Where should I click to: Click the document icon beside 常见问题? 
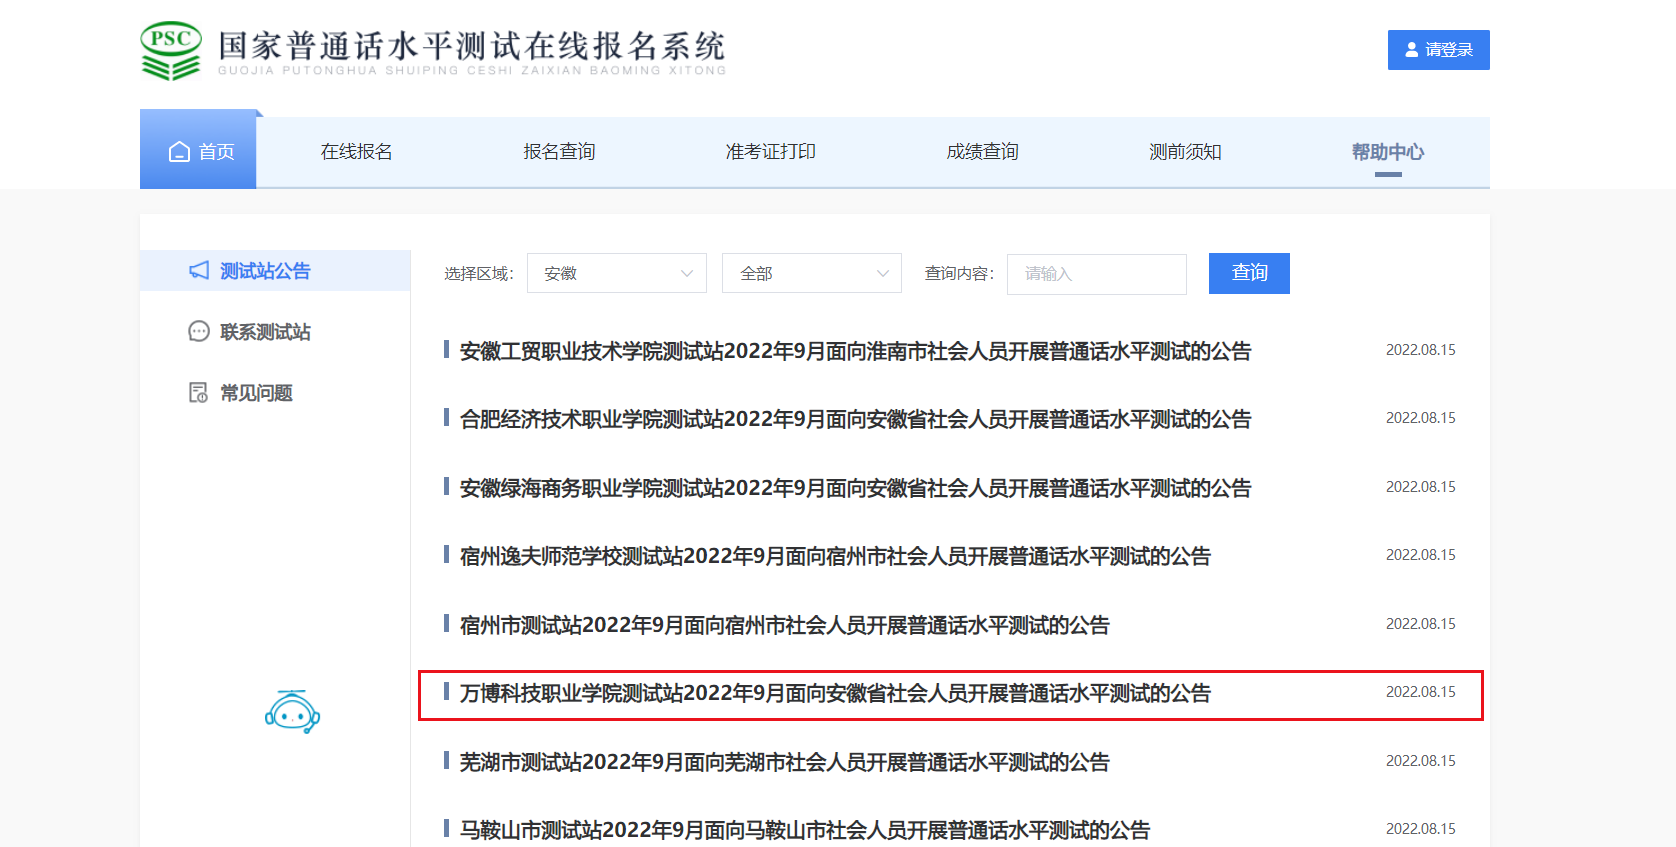[x=199, y=392]
